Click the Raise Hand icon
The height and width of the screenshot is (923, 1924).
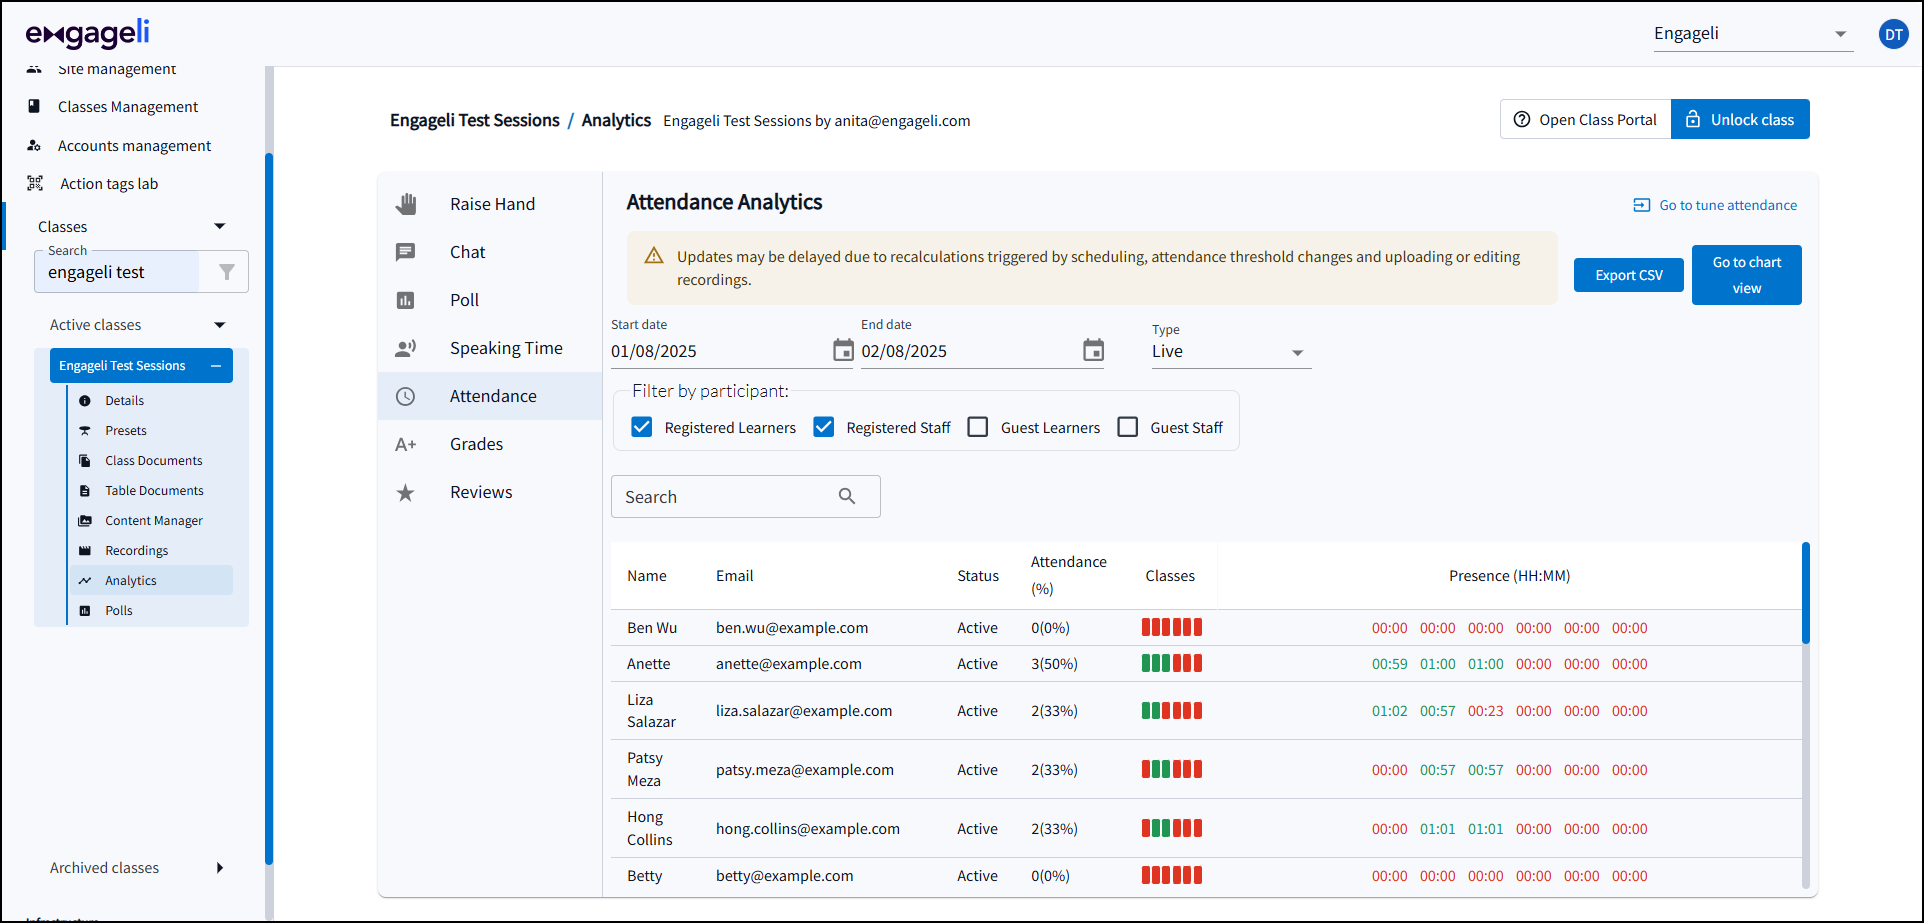pyautogui.click(x=405, y=204)
